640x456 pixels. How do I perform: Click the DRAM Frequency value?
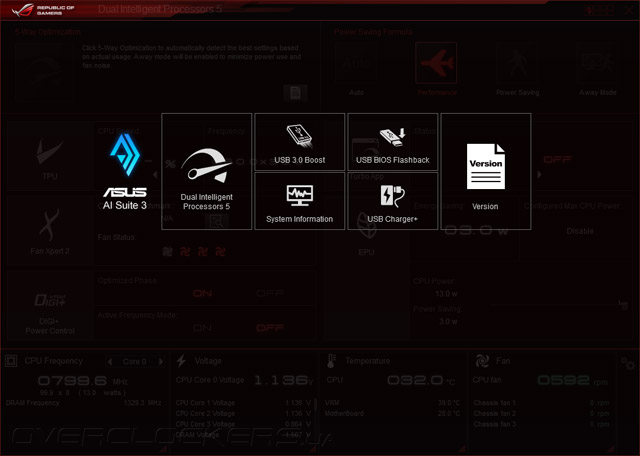click(x=142, y=403)
